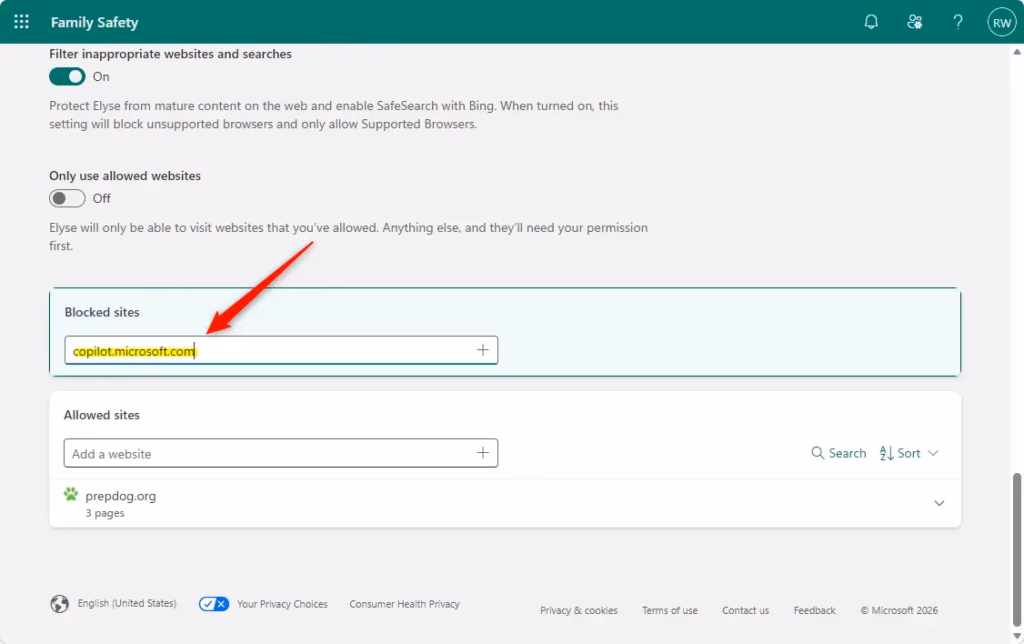The width and height of the screenshot is (1024, 644).
Task: Focus the Blocked sites input field
Action: click(x=281, y=350)
